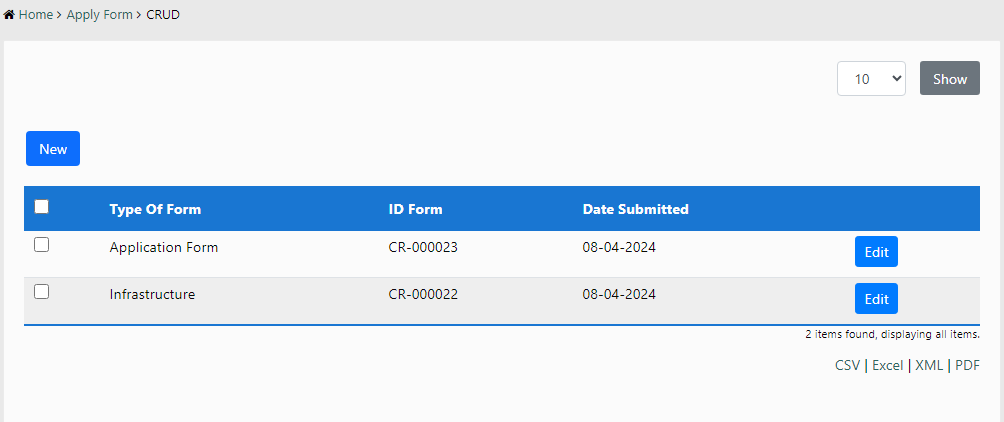
Task: Select the CR-000023 ID cell
Action: (x=423, y=248)
